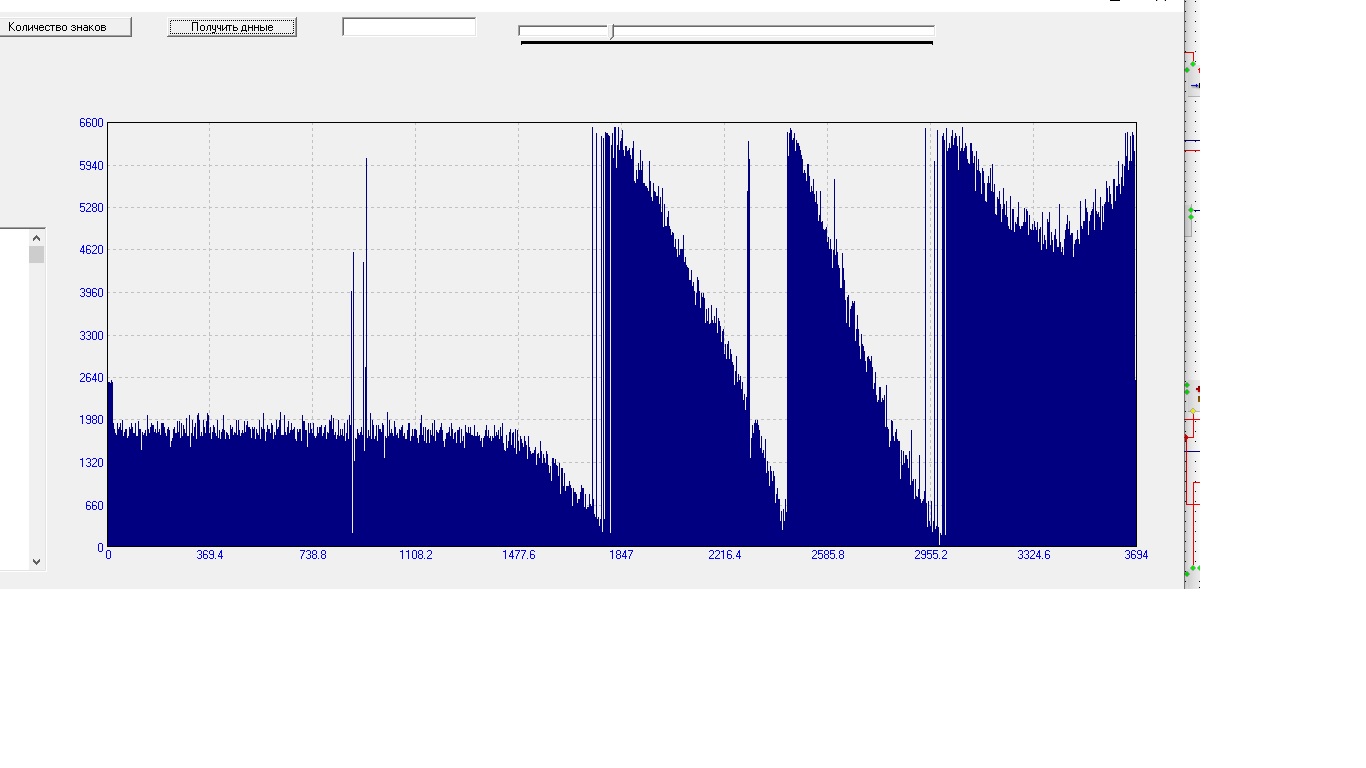This screenshot has width=1366, height=768.
Task: Focus the empty text field beside 'Получить днные'
Action: 409,27
